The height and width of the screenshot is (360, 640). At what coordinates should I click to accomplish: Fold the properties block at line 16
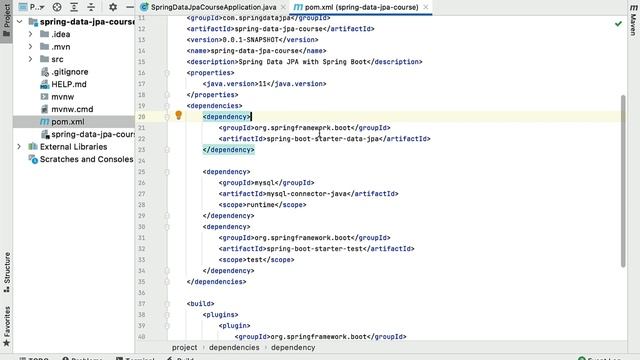click(167, 73)
